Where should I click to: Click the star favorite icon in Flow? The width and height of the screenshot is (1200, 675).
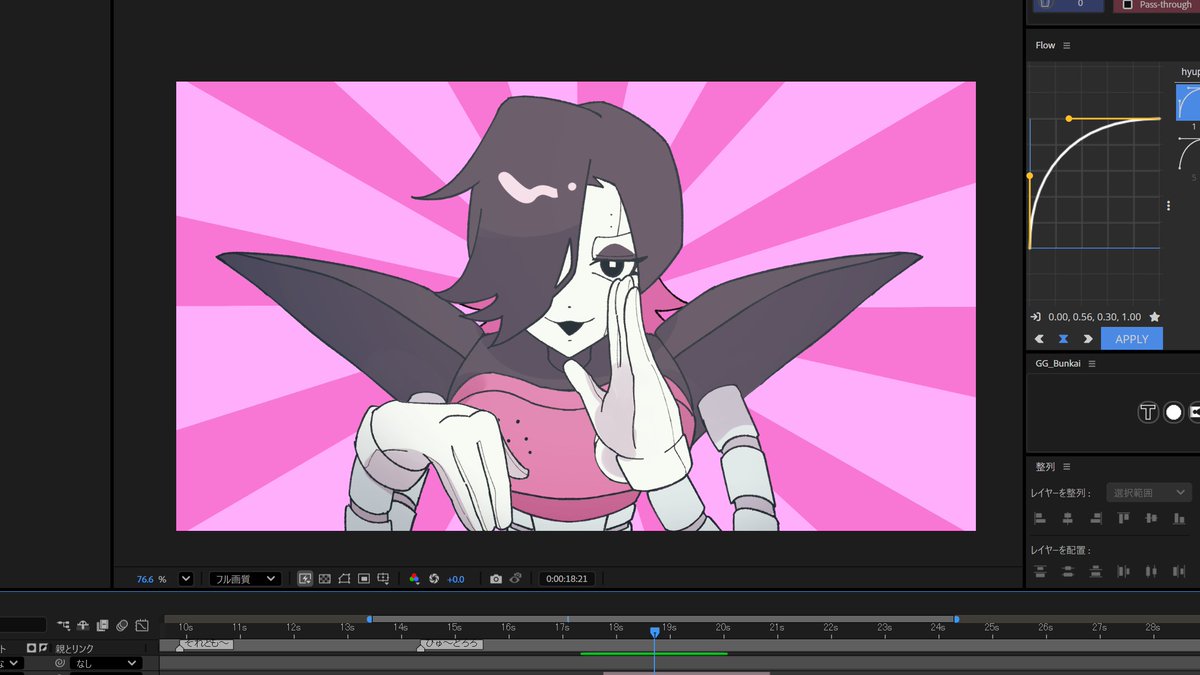coord(1155,317)
